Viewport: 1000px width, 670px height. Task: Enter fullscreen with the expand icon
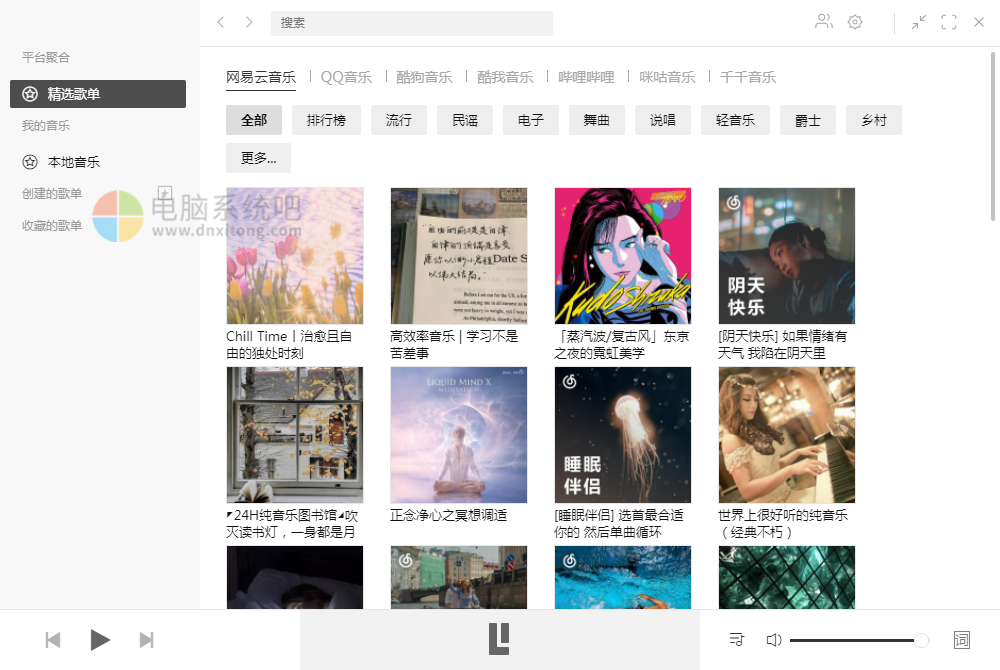pos(949,22)
